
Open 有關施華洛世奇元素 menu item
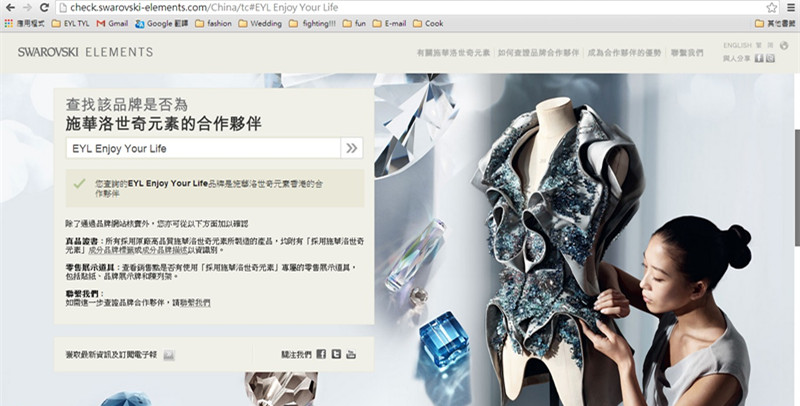[453, 53]
